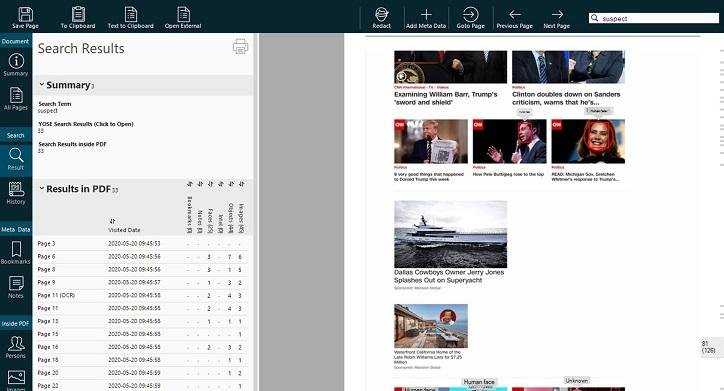
Task: Open the Goto Page tool
Action: (471, 14)
